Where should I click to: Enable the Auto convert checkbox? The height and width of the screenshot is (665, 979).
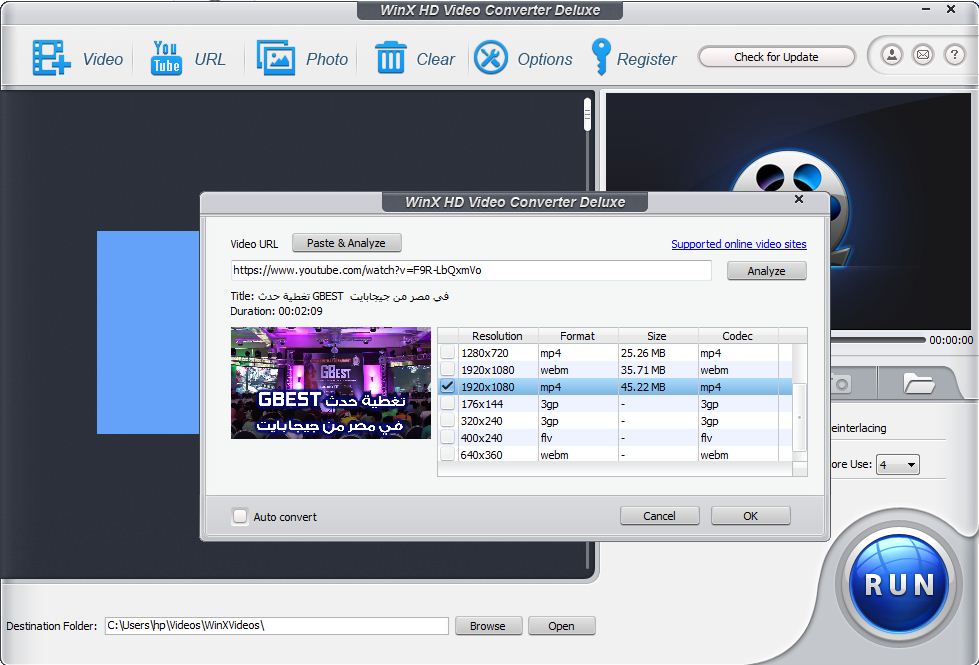[x=240, y=516]
